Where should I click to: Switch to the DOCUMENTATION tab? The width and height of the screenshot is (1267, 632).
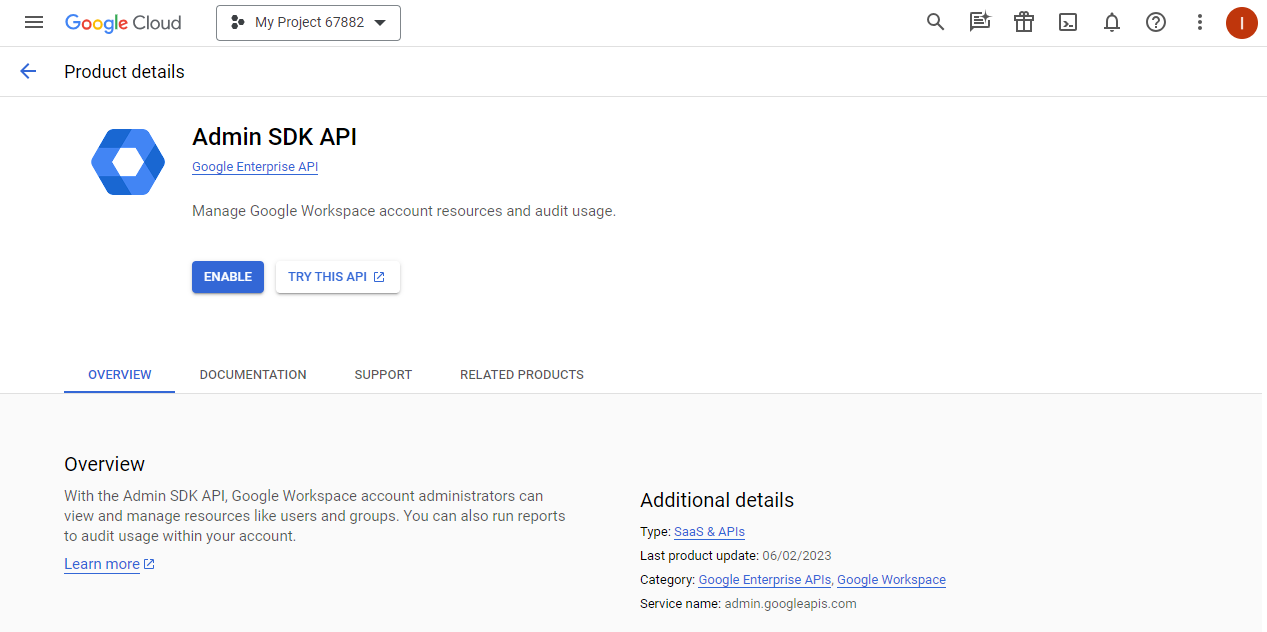pyautogui.click(x=253, y=374)
